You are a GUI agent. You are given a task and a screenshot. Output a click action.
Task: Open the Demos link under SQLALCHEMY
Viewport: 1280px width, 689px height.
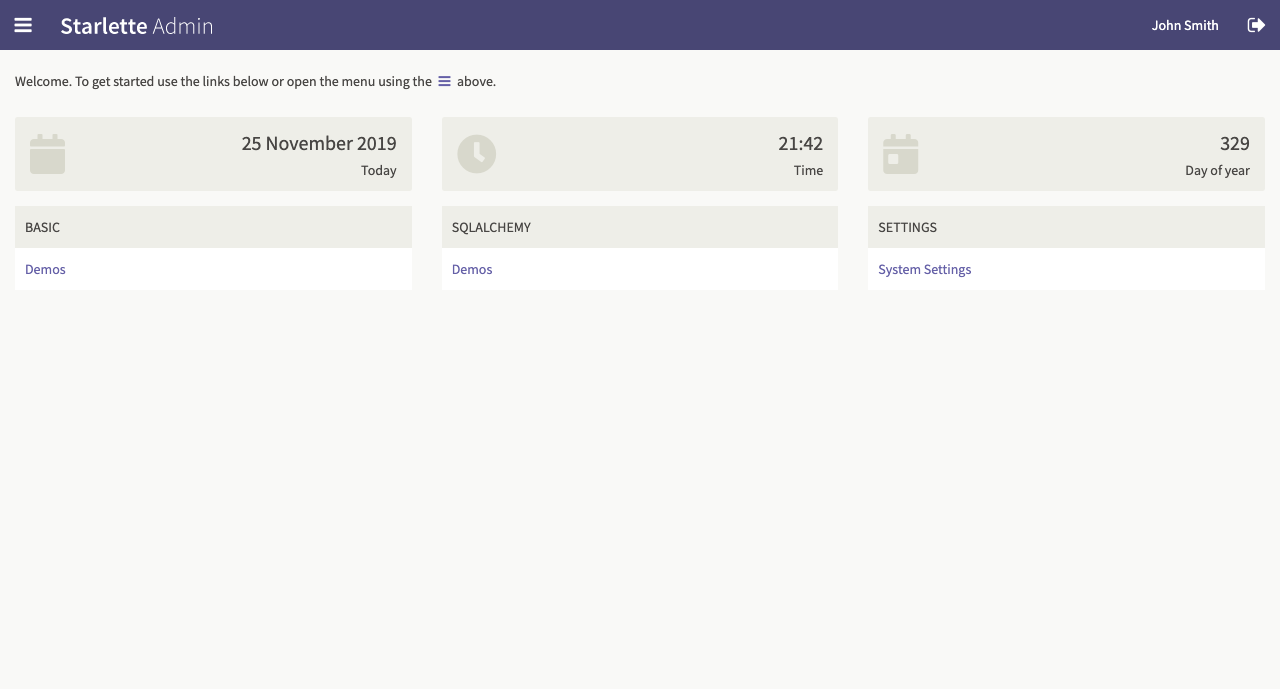coord(471,269)
